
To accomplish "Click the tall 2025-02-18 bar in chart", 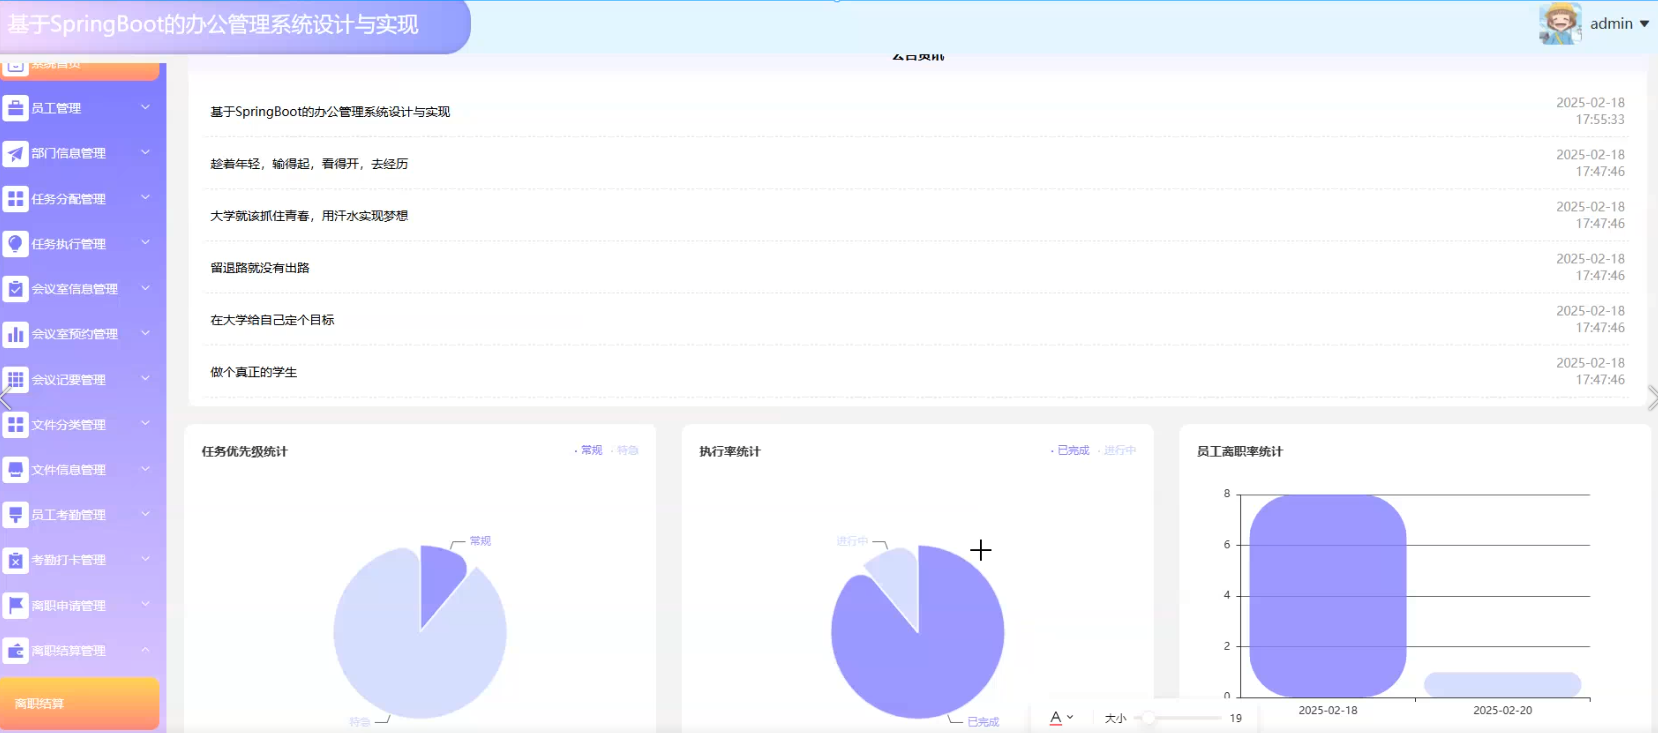I will [1327, 595].
